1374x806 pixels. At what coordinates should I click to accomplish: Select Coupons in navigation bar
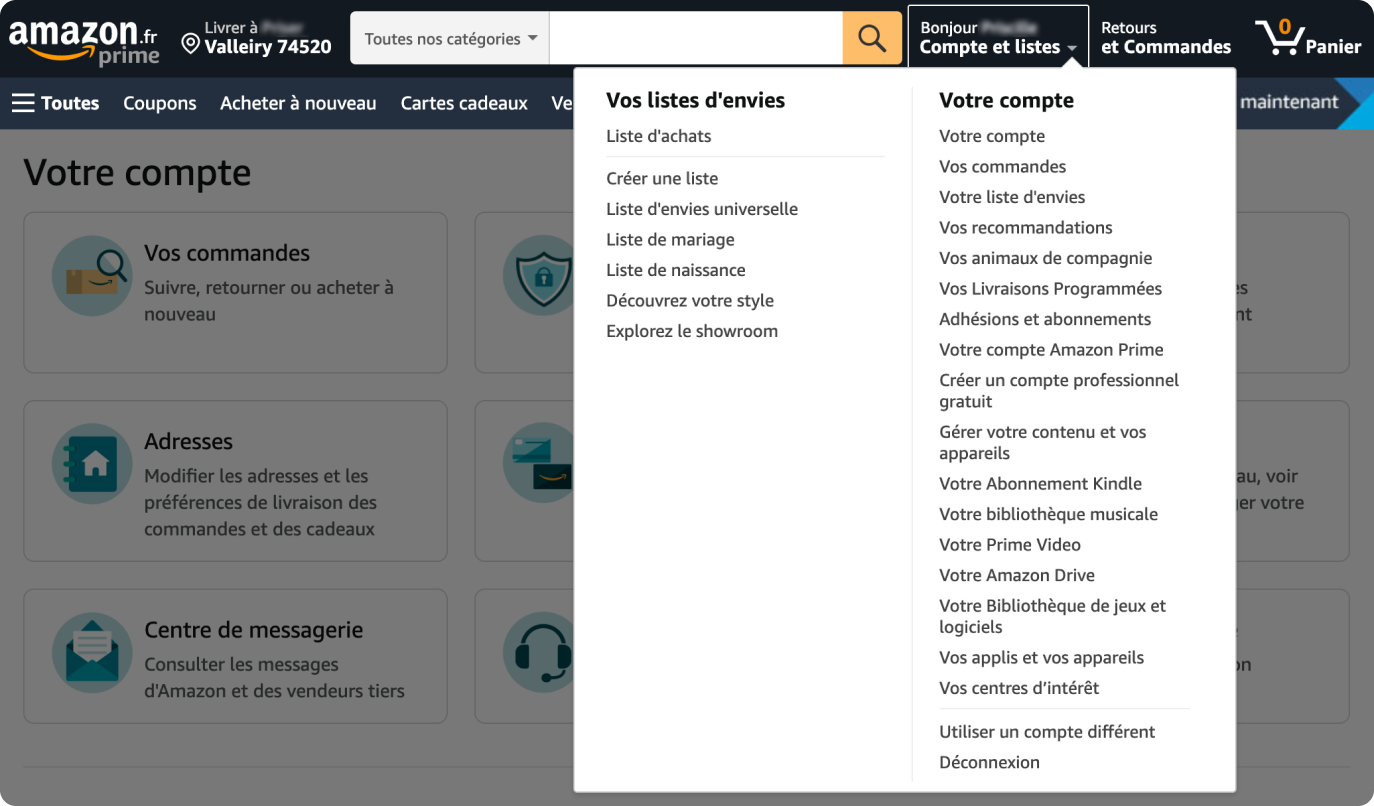pos(160,103)
